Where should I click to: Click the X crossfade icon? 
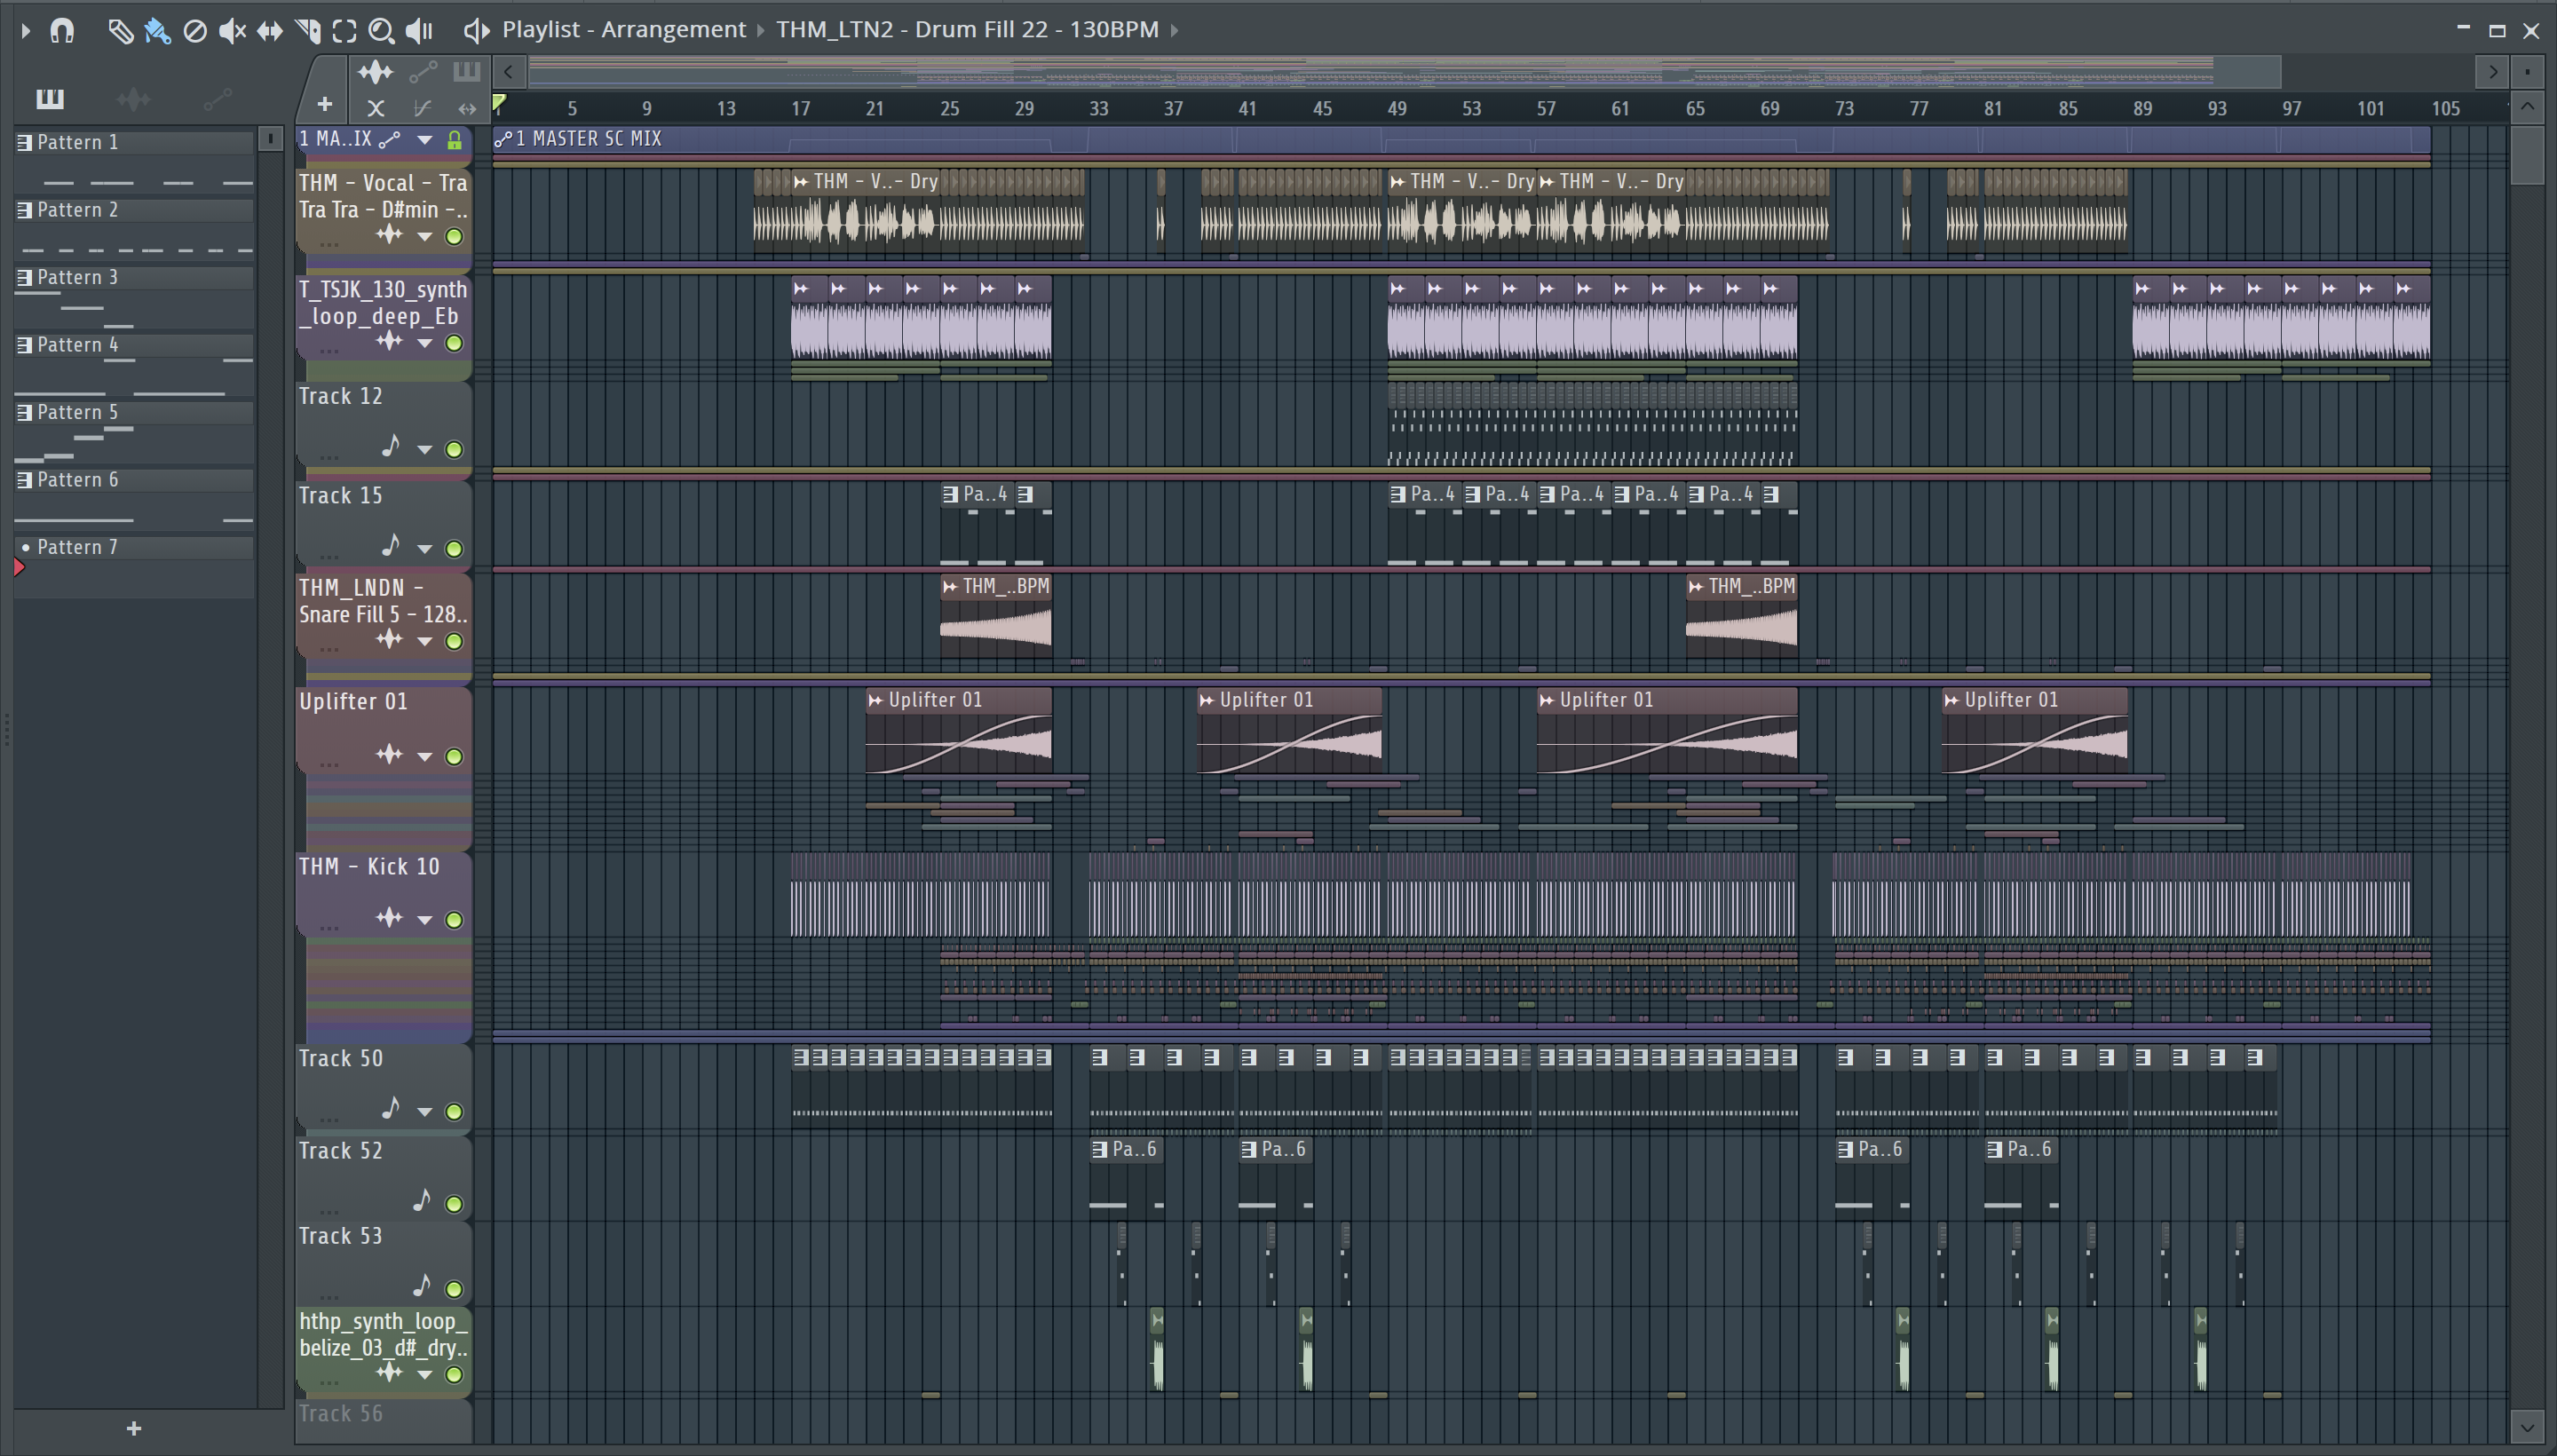(376, 108)
